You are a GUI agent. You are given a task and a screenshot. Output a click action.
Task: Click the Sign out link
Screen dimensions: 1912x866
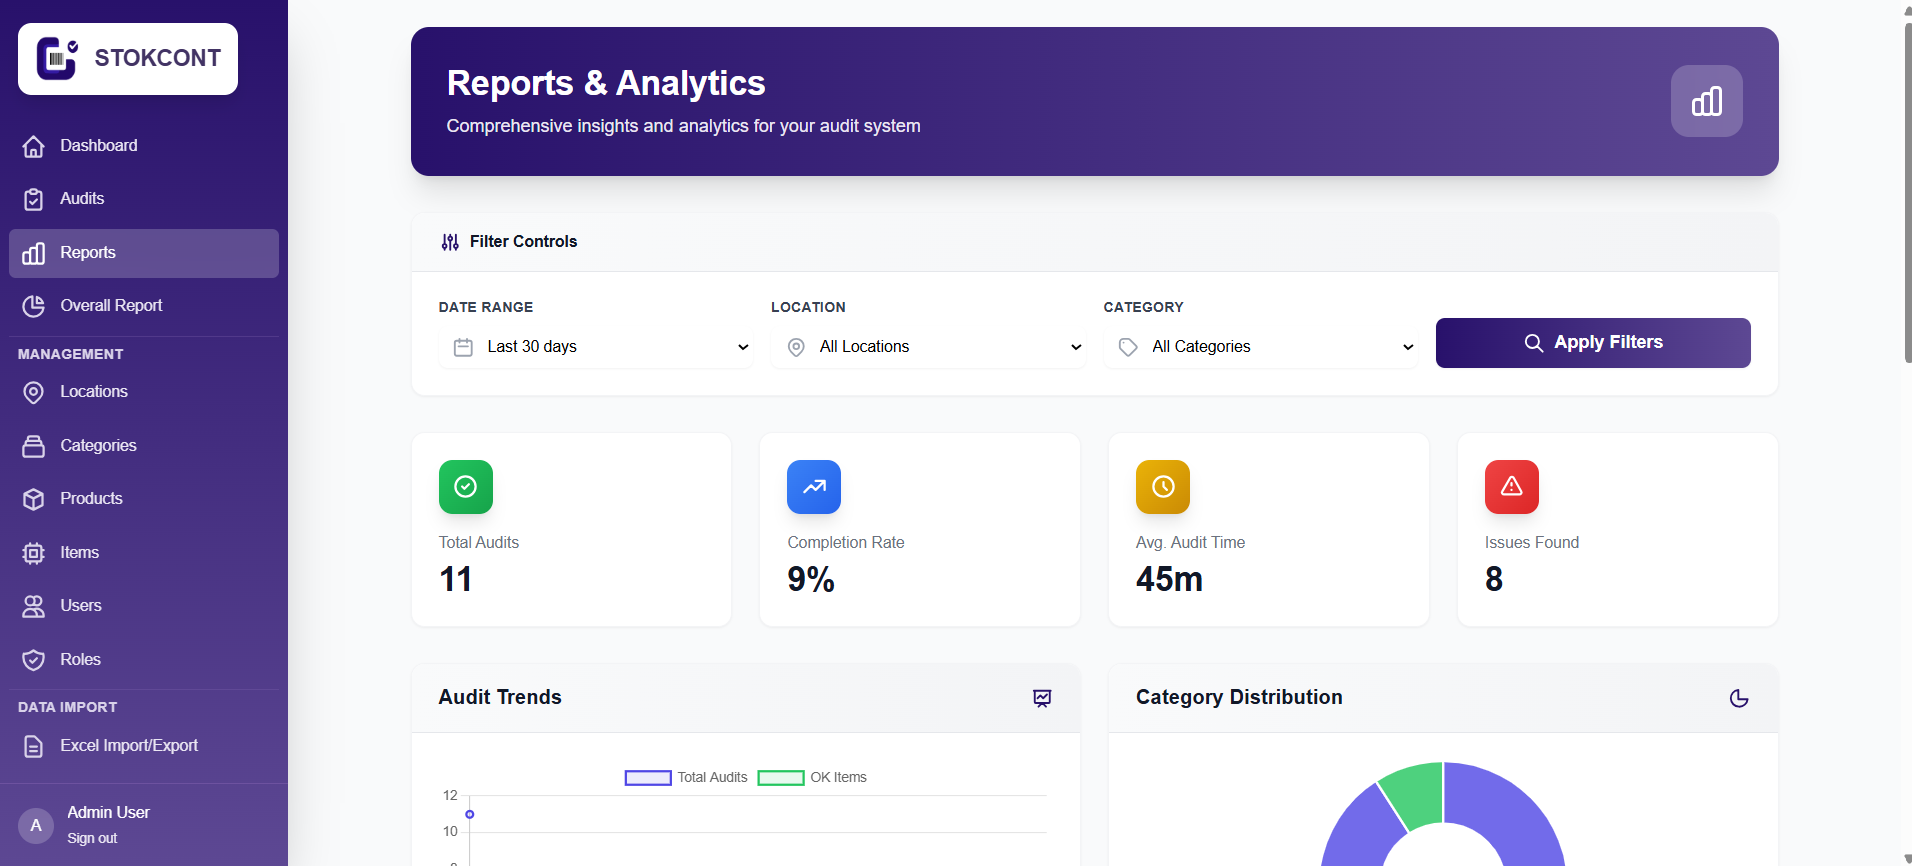tap(92, 838)
